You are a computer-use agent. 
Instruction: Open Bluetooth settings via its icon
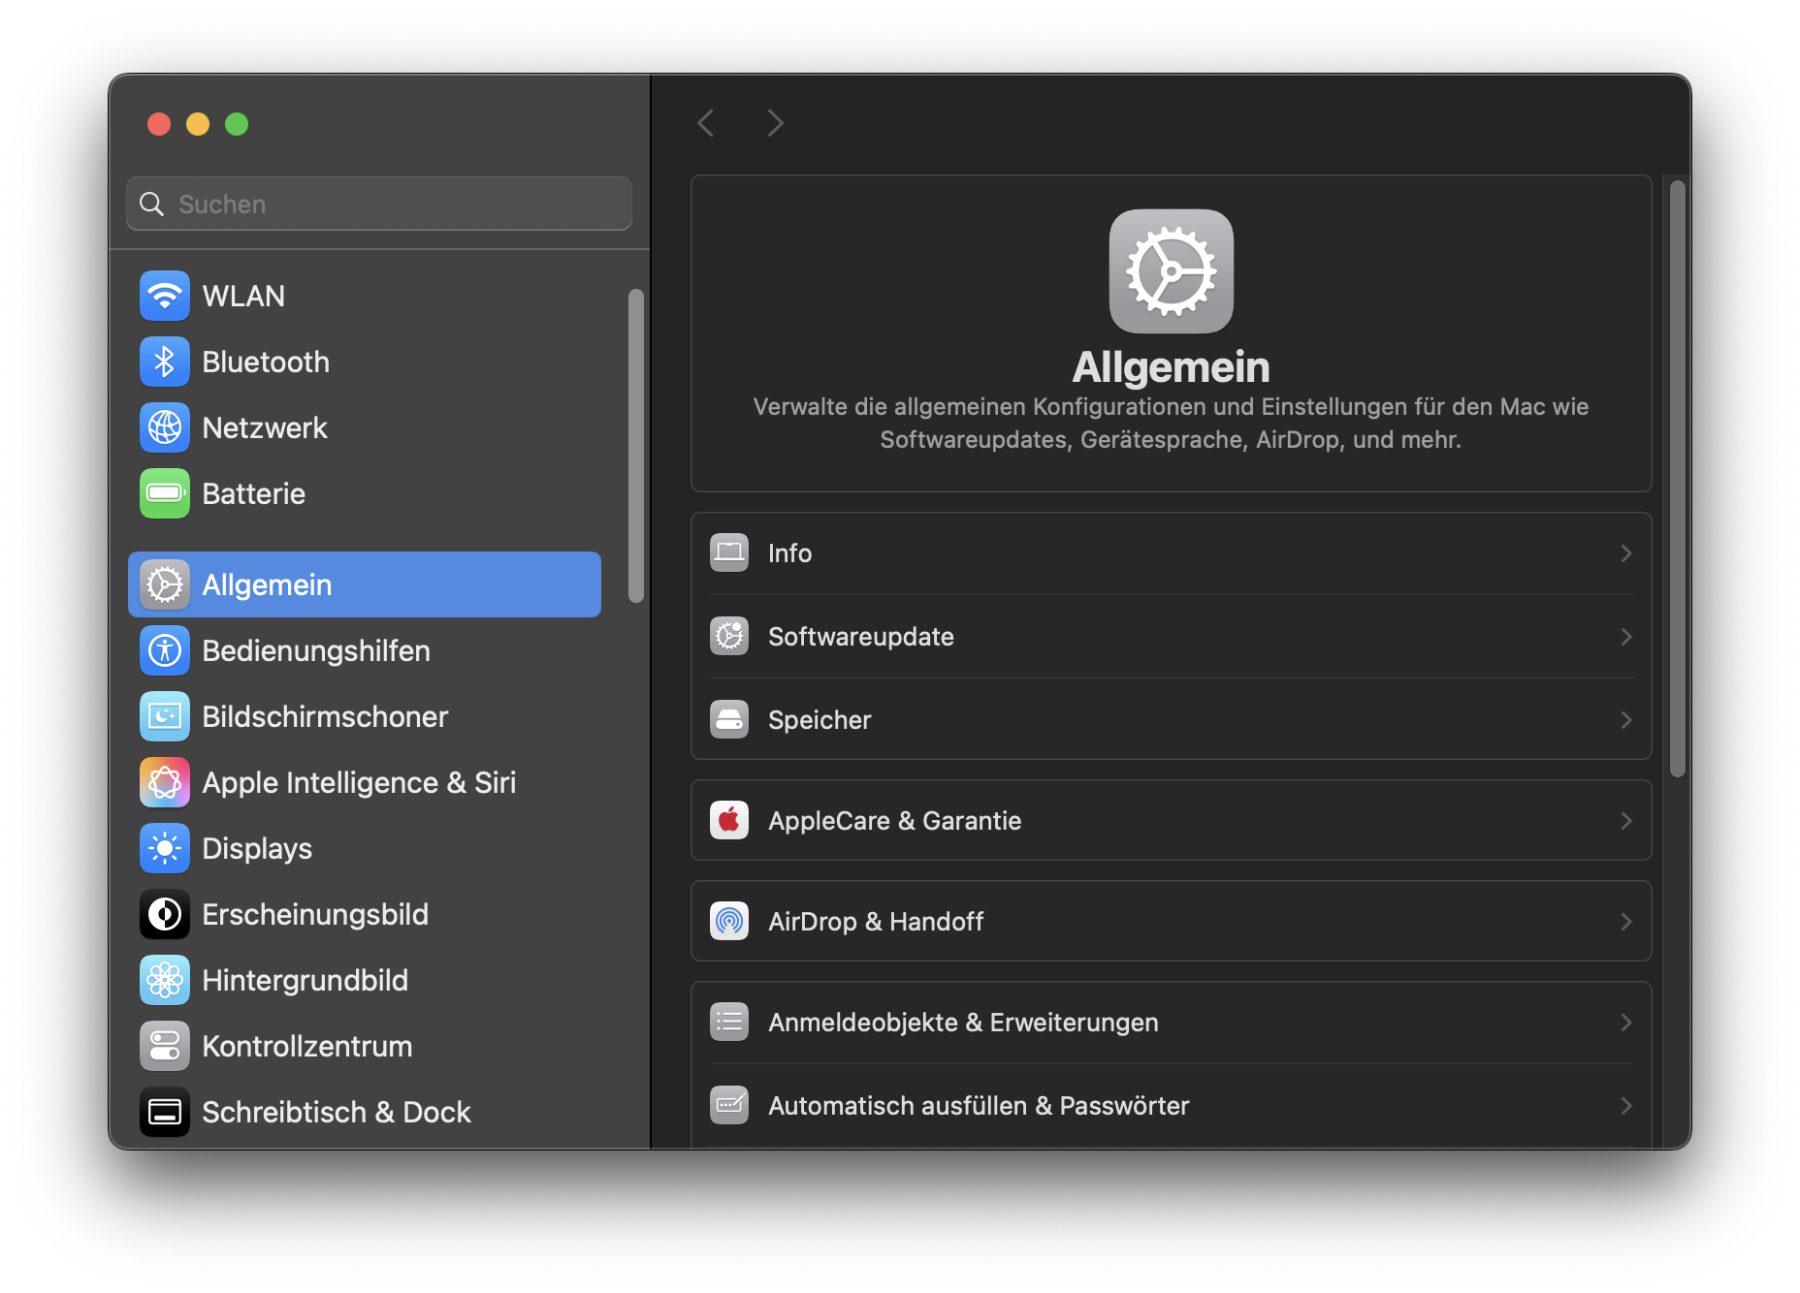[164, 362]
